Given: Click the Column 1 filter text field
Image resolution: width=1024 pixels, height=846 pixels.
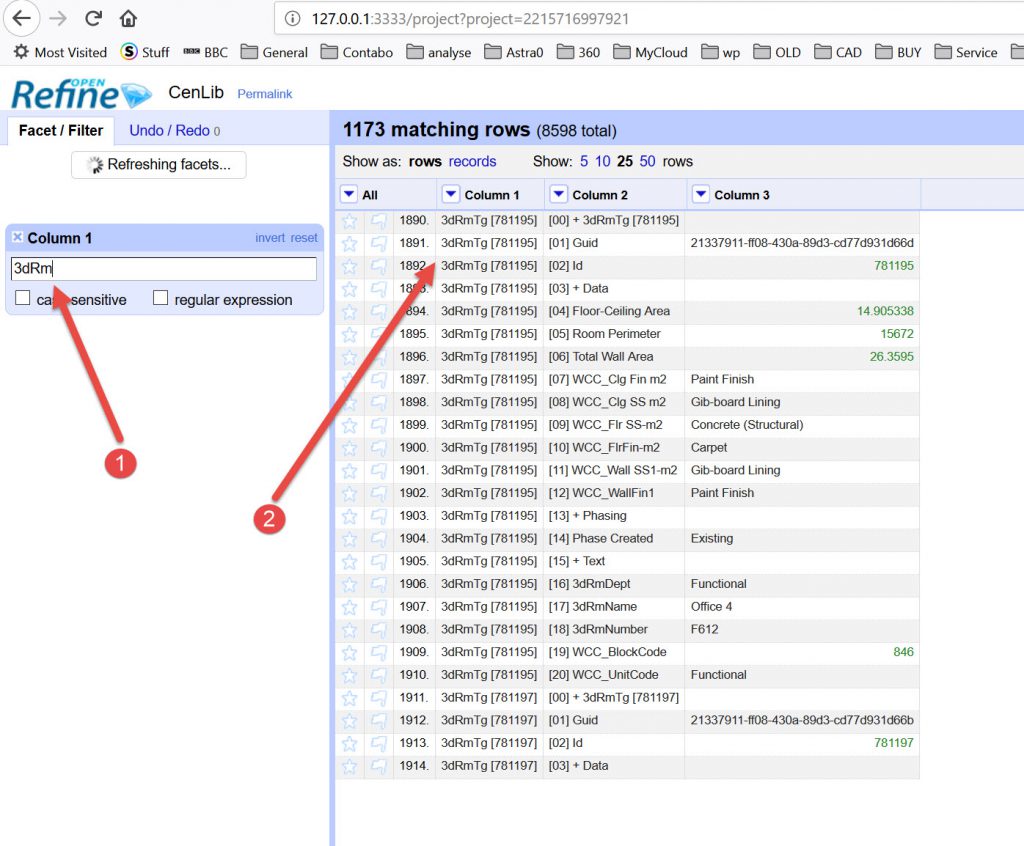Looking at the screenshot, I should (x=163, y=269).
